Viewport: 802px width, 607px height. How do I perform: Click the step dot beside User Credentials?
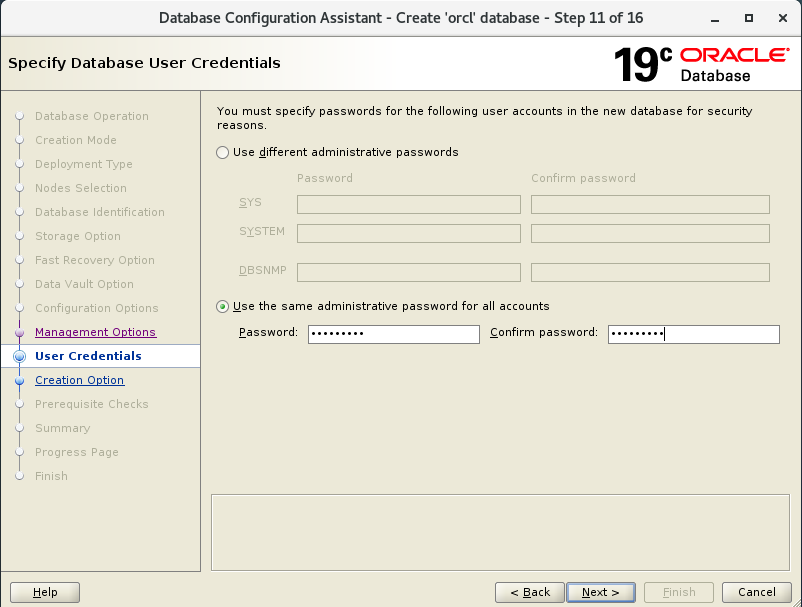(x=18, y=356)
